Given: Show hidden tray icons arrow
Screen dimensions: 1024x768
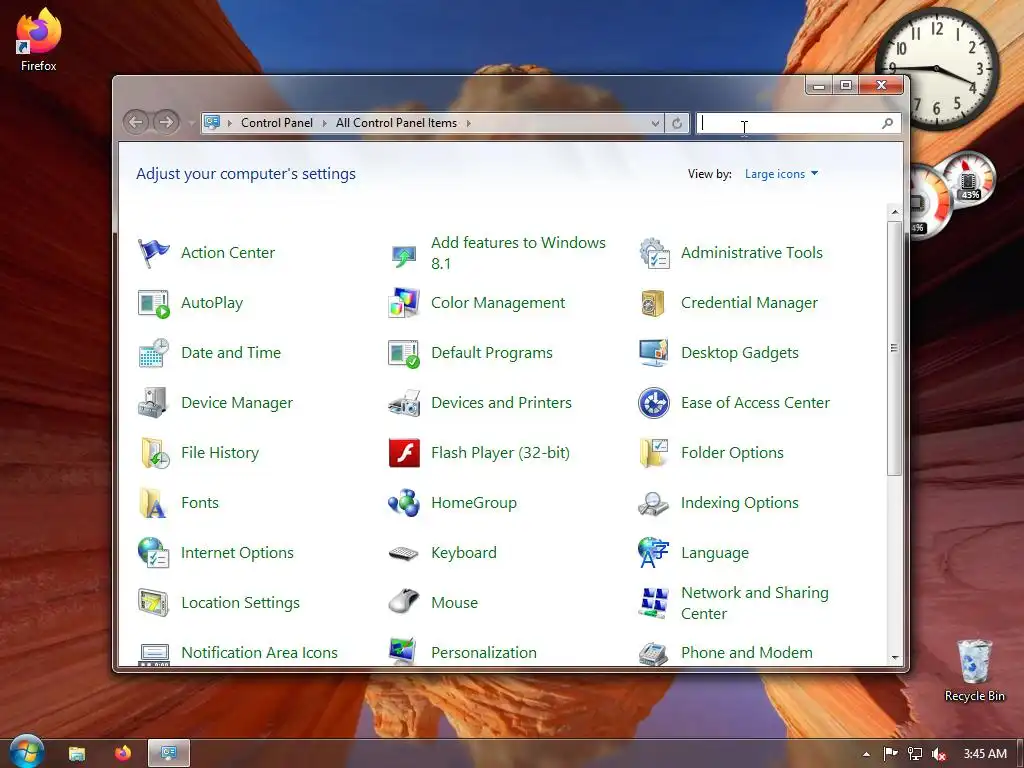Looking at the screenshot, I should 866,754.
